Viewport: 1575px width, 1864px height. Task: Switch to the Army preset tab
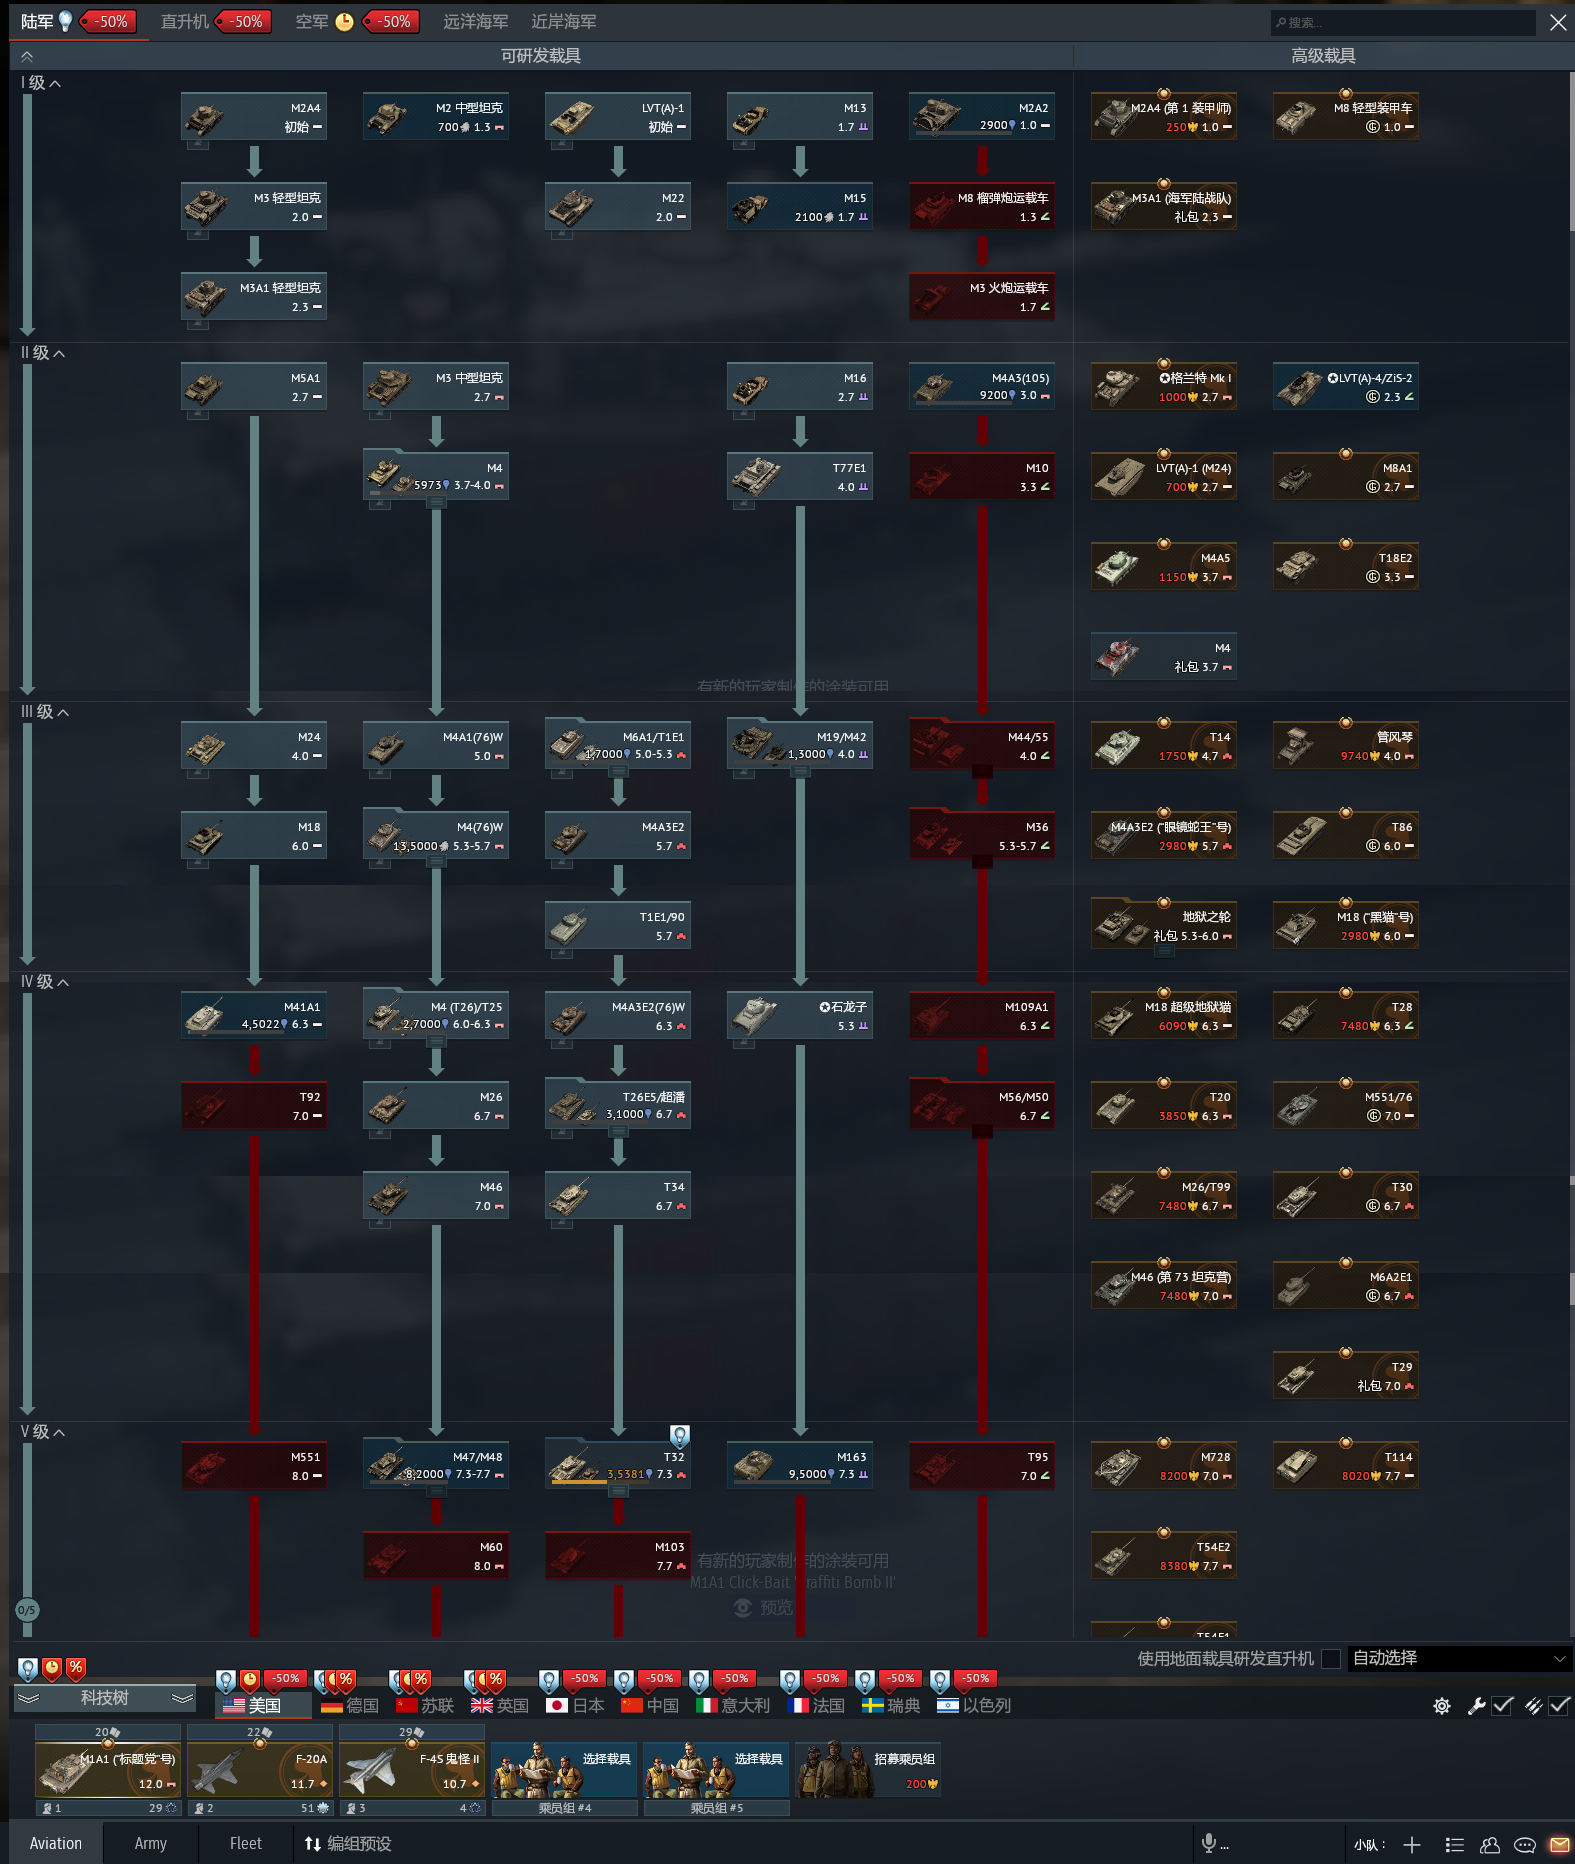[151, 1844]
